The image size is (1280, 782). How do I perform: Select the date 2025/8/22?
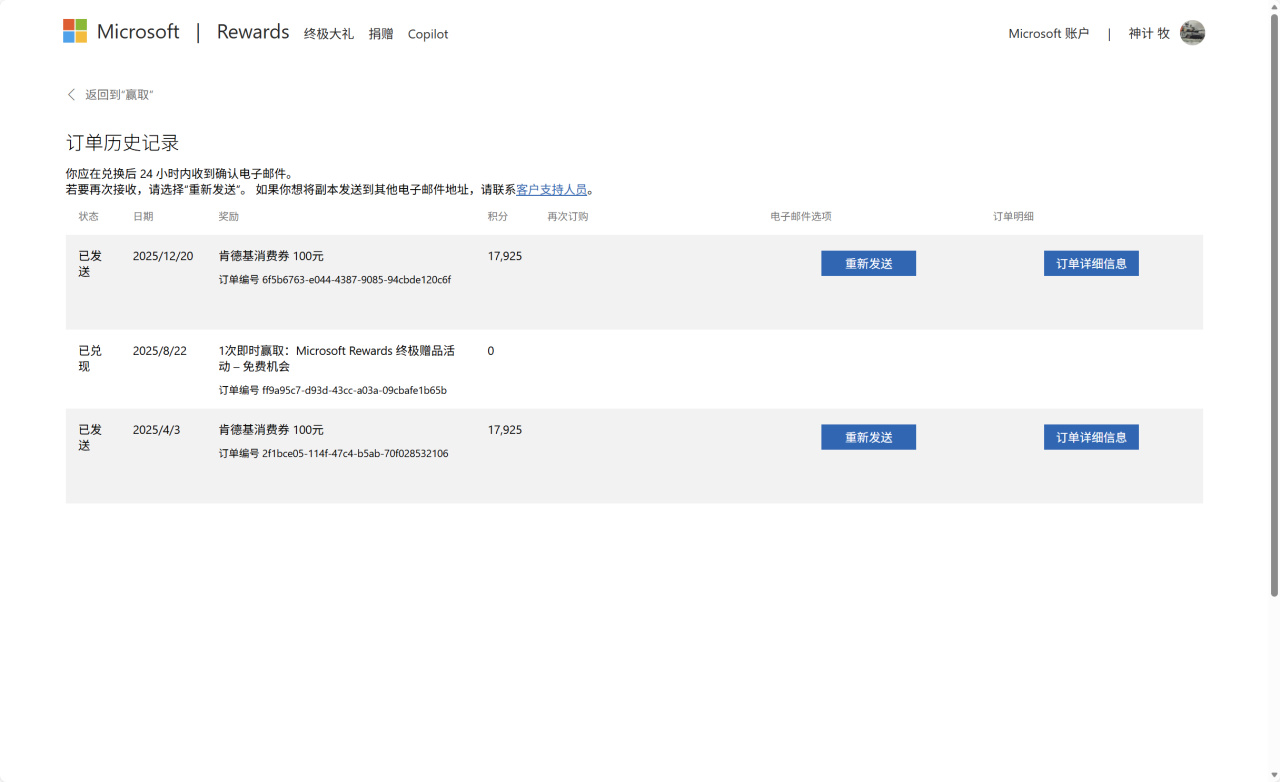pos(160,351)
